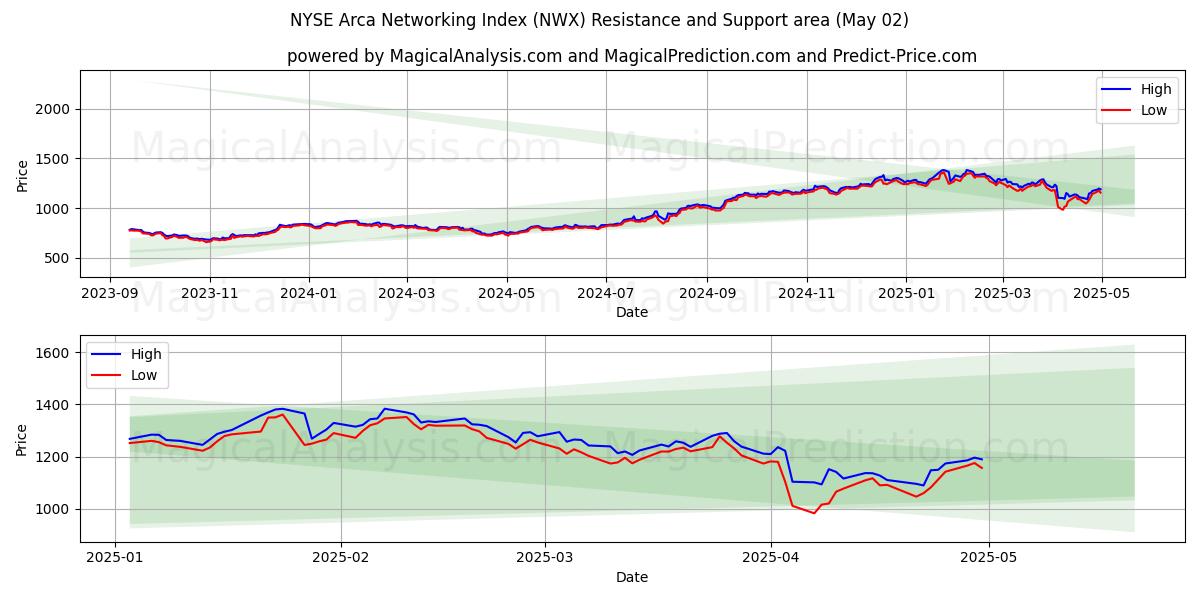This screenshot has height=600, width=1200.
Task: Click the '2024-01' x-axis tick label
Action: (x=308, y=293)
